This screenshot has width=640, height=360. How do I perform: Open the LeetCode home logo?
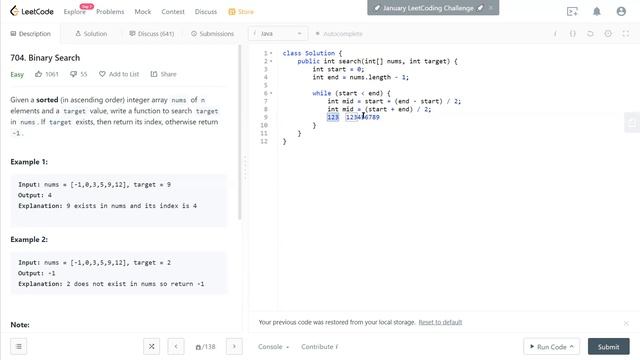[x=32, y=11]
